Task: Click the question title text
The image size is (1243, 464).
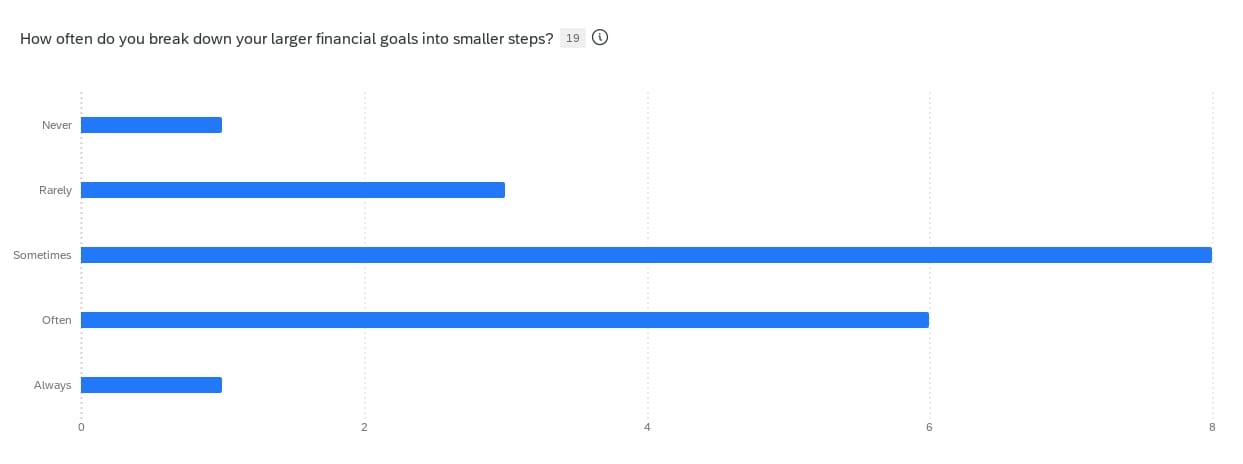Action: [x=287, y=38]
